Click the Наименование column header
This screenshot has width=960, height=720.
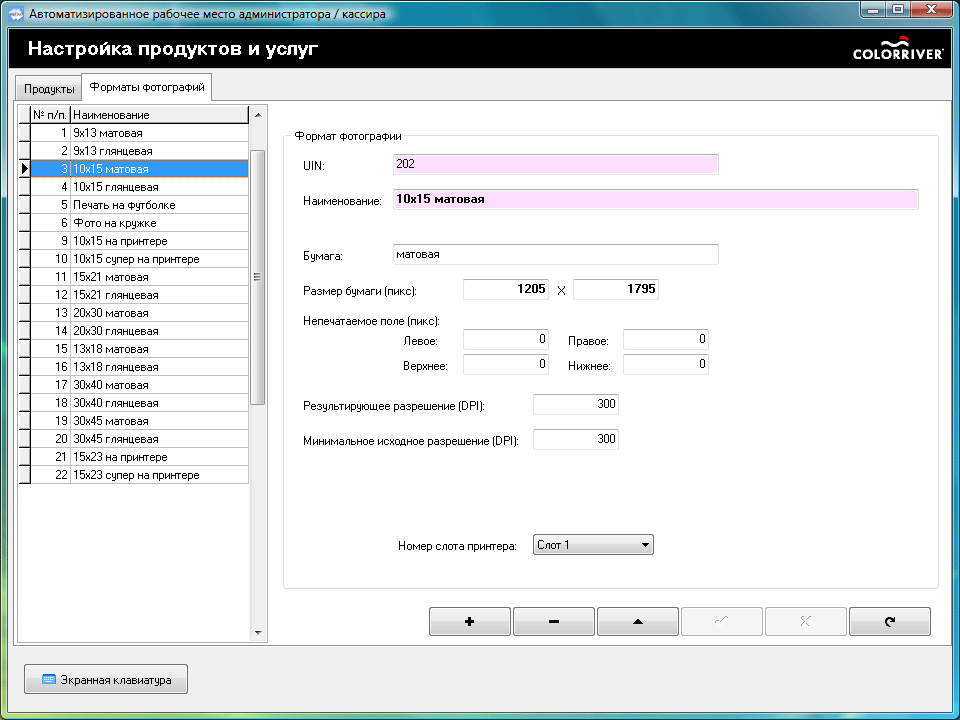pos(158,115)
